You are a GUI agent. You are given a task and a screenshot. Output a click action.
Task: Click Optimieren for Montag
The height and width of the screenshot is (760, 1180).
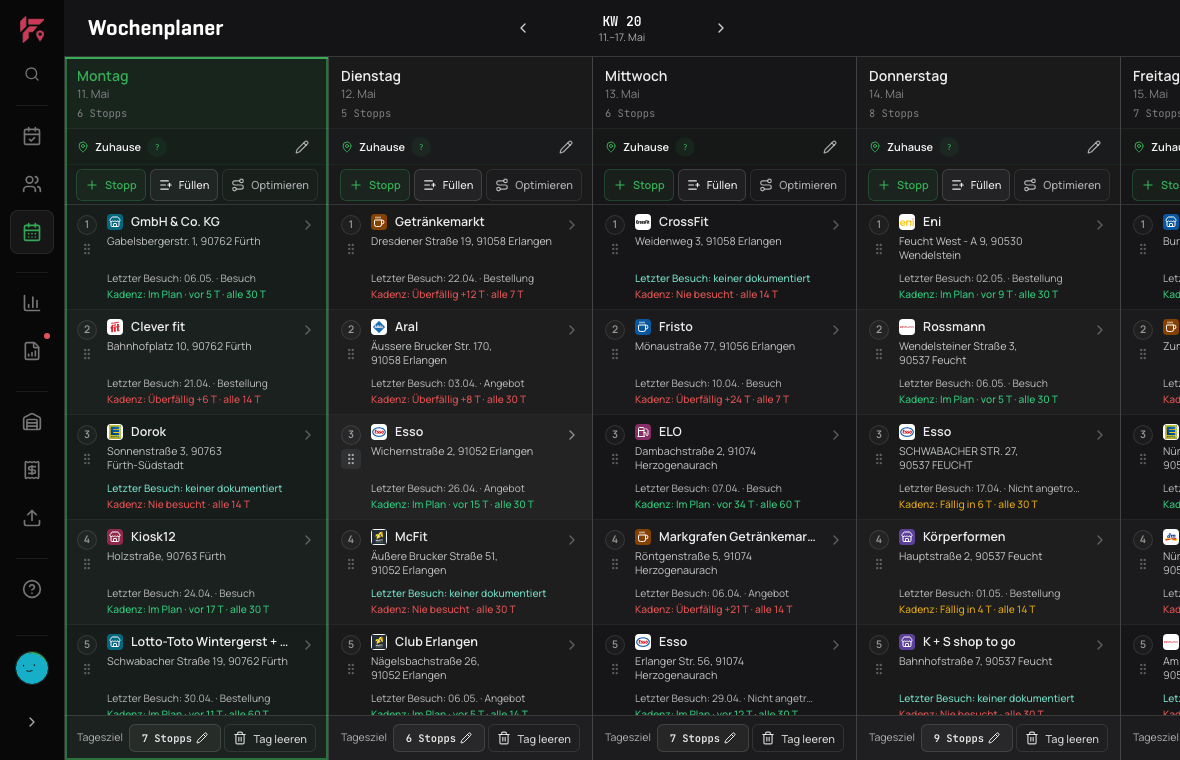coord(270,185)
